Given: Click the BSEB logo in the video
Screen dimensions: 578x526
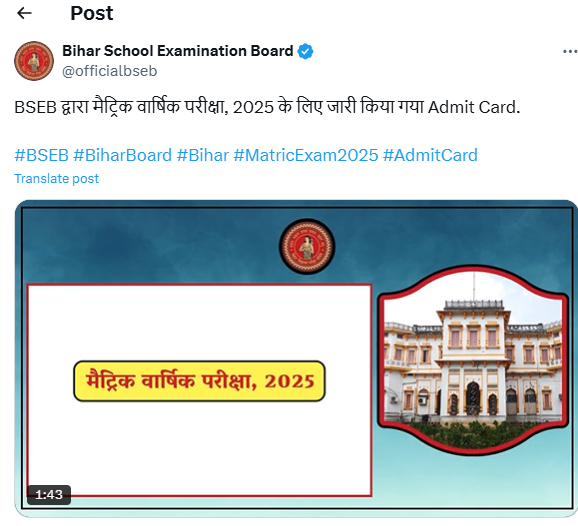Looking at the screenshot, I should tap(307, 246).
